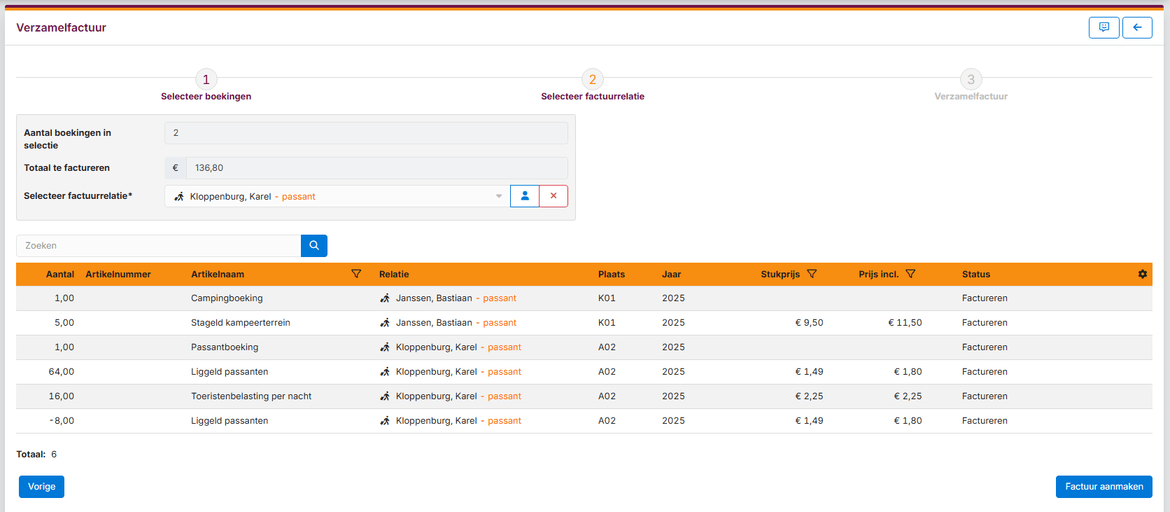Click euro symbol of Totaal te factureren

[x=175, y=168]
